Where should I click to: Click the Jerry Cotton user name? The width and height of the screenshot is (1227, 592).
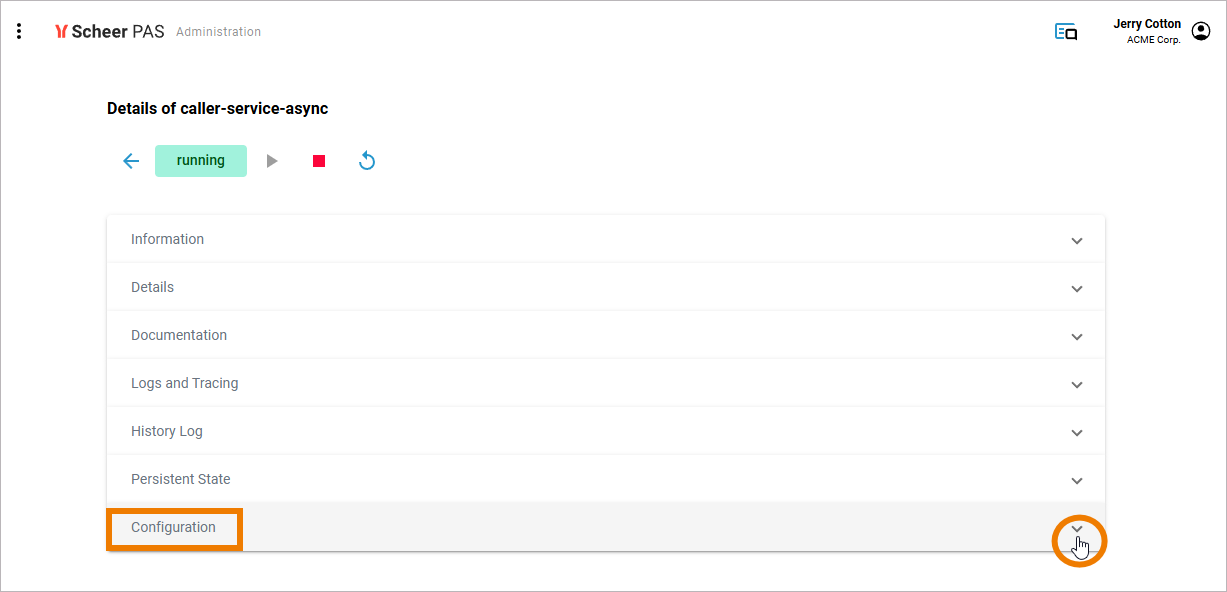click(1147, 24)
